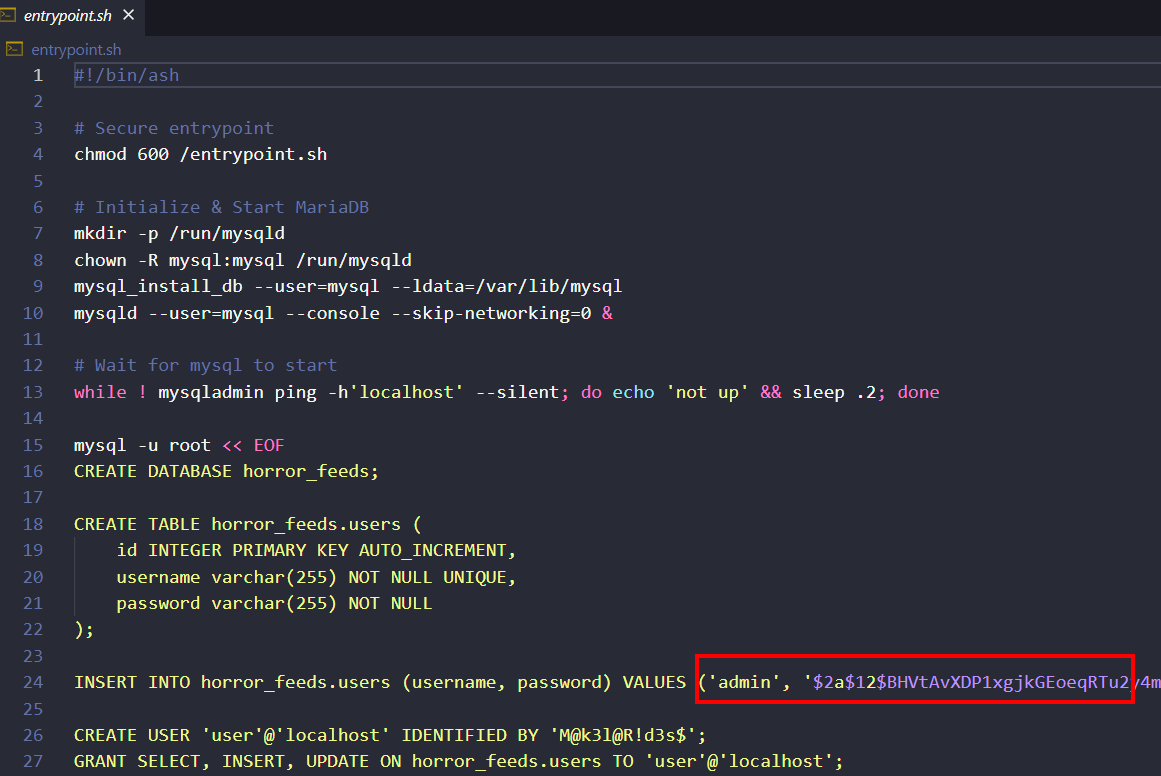Image resolution: width=1161 pixels, height=776 pixels.
Task: Click line number 1 in the gutter
Action: (38, 75)
